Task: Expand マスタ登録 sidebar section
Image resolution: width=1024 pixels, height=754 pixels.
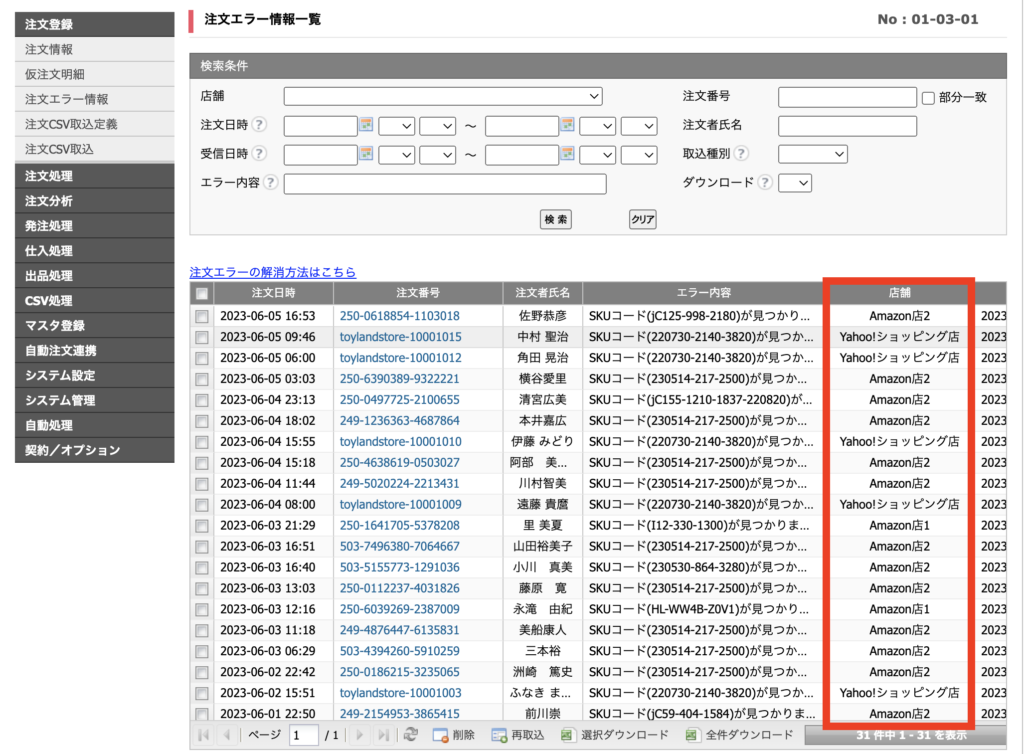Action: pyautogui.click(x=95, y=326)
